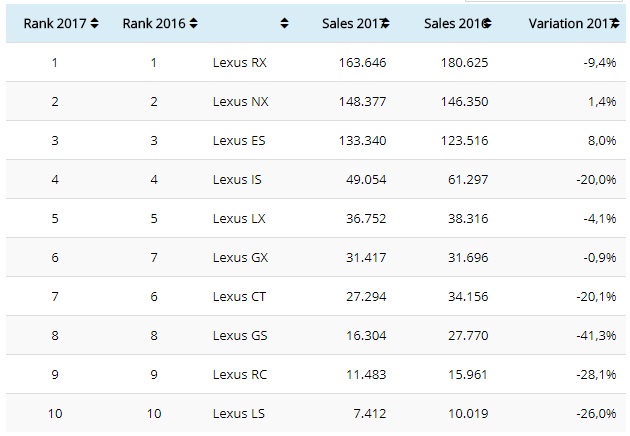630x436 pixels.
Task: Click the Lexus ES model cell
Action: click(x=239, y=140)
